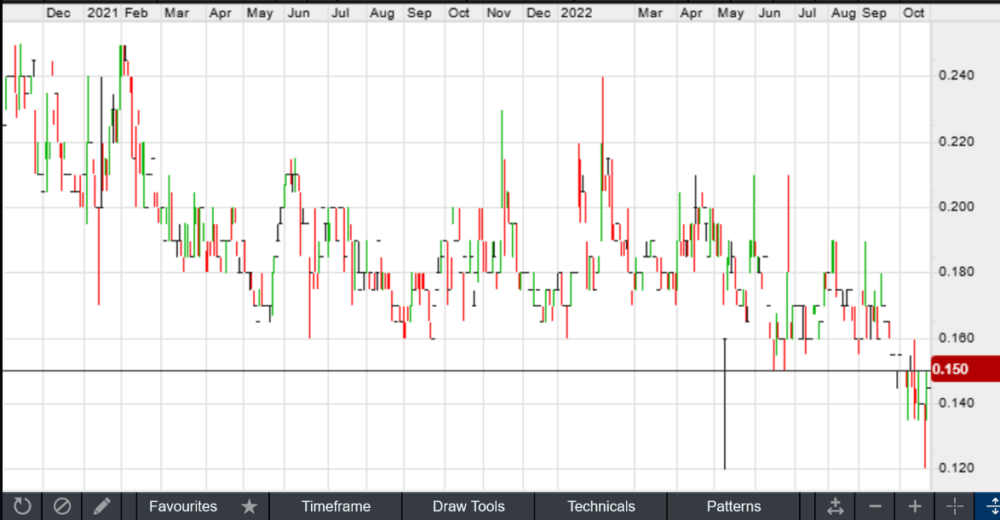
Task: Click the 0.240 price axis label
Action: click(956, 75)
